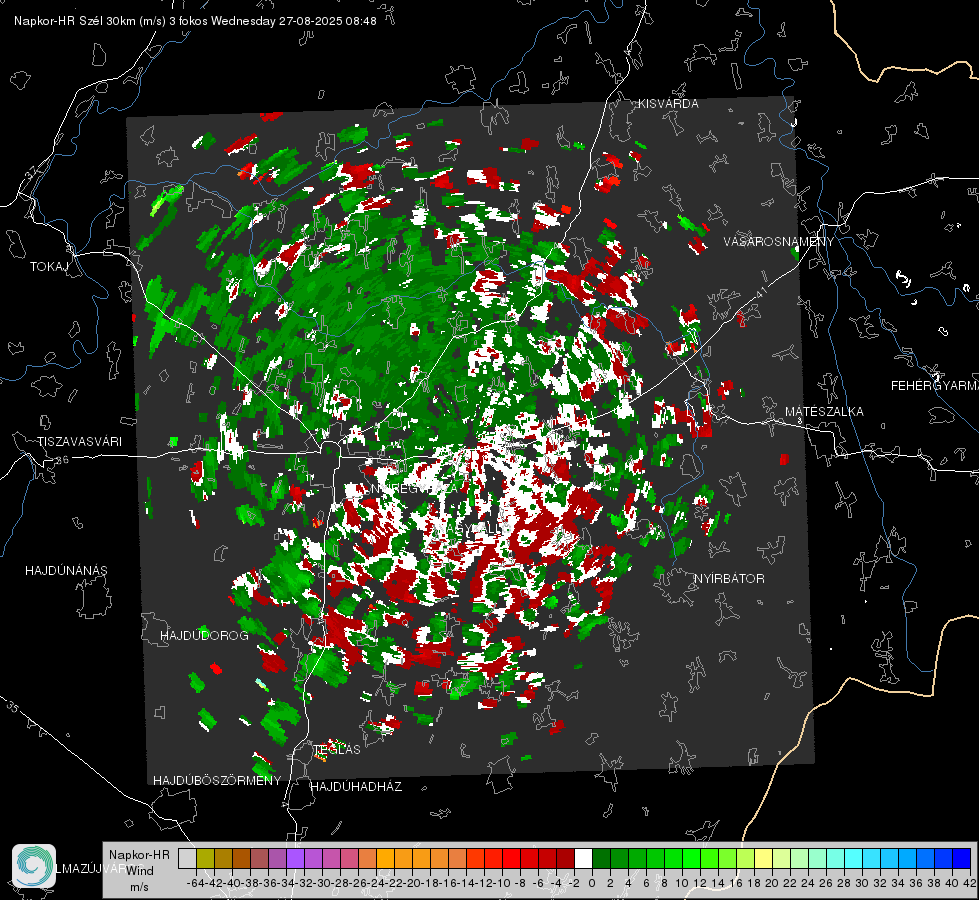Screen dimensions: 979x900
Task: Select the Wind label in the legend
Action: coord(140,870)
